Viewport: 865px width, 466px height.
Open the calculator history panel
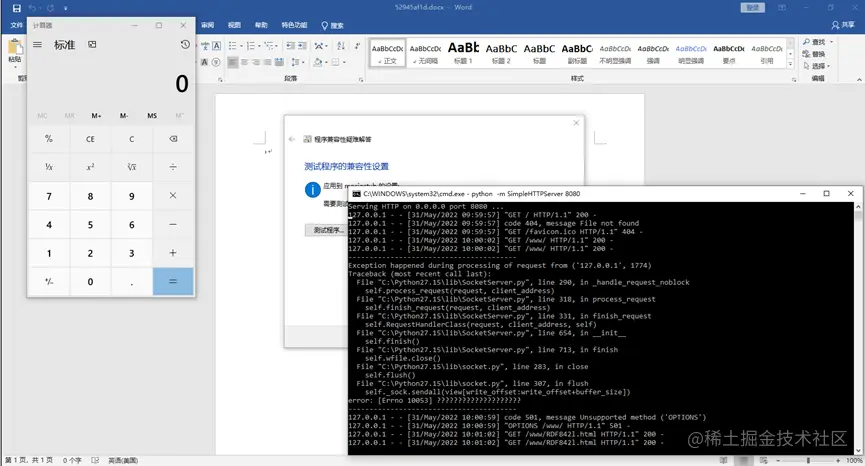tap(185, 45)
